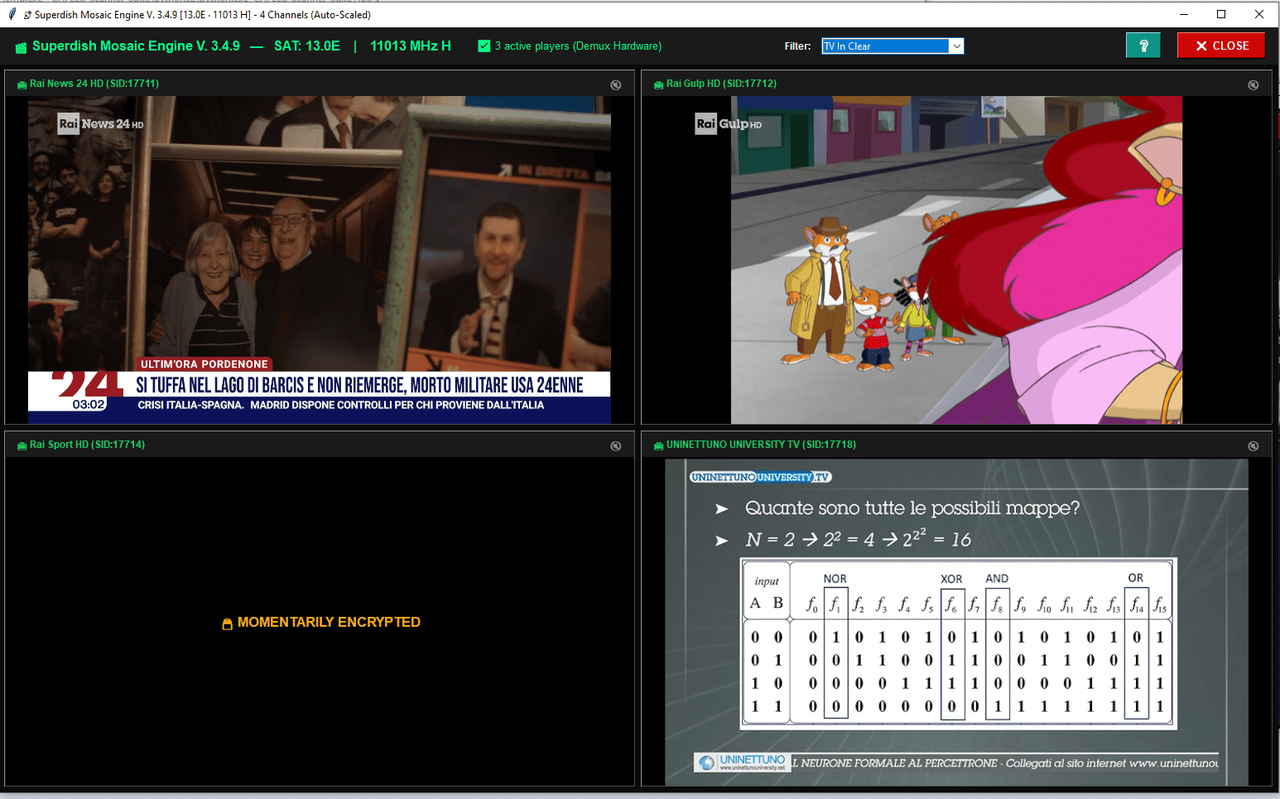Maximize the Superdish Mosaic Engine window
This screenshot has width=1280, height=799.
[1221, 14]
